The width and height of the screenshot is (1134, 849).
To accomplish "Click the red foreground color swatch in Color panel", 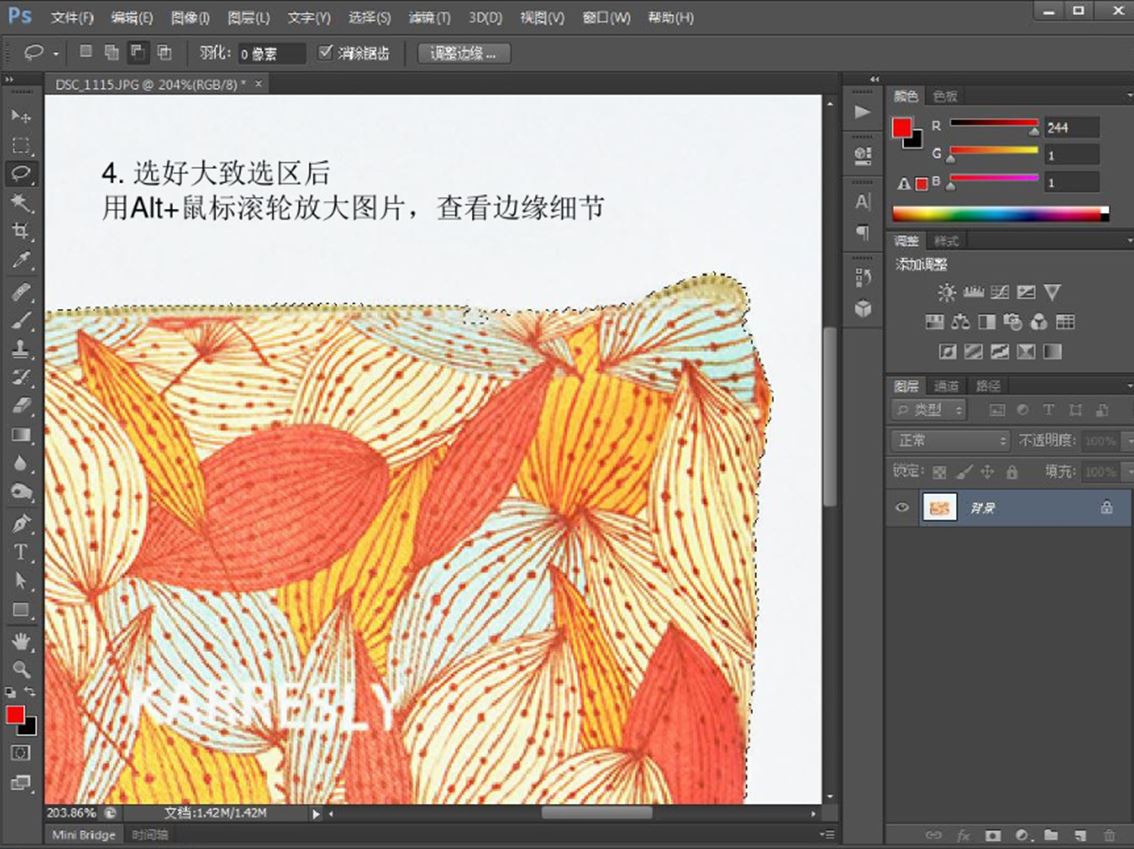I will (x=902, y=127).
